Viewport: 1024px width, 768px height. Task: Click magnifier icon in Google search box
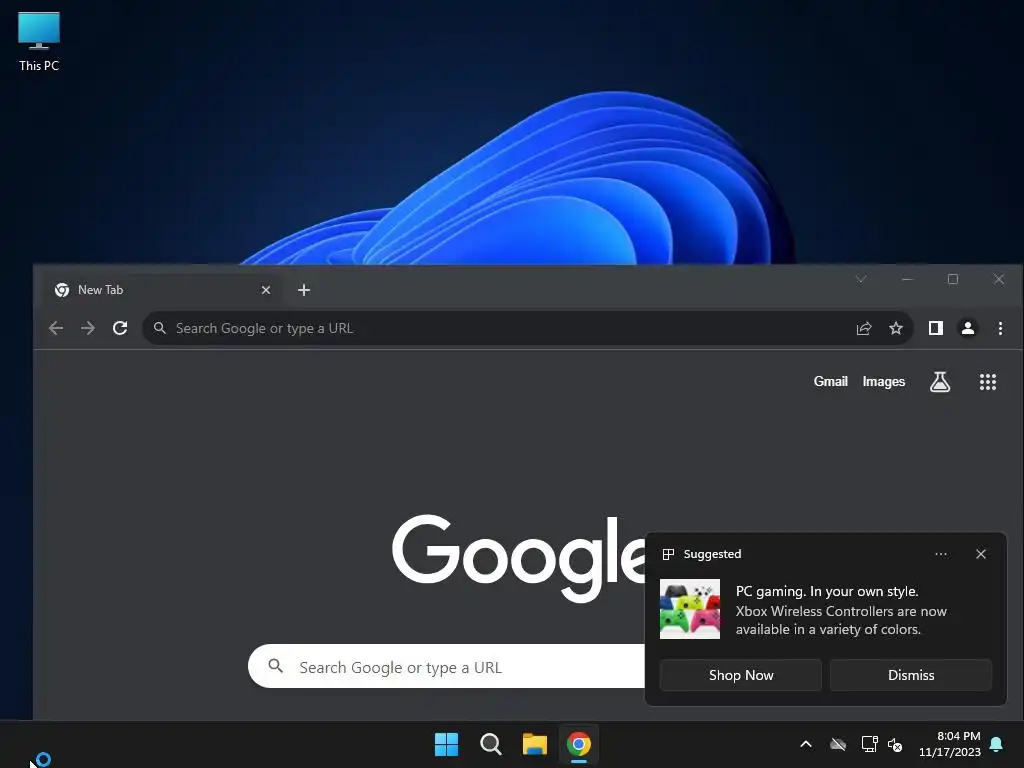coord(276,666)
